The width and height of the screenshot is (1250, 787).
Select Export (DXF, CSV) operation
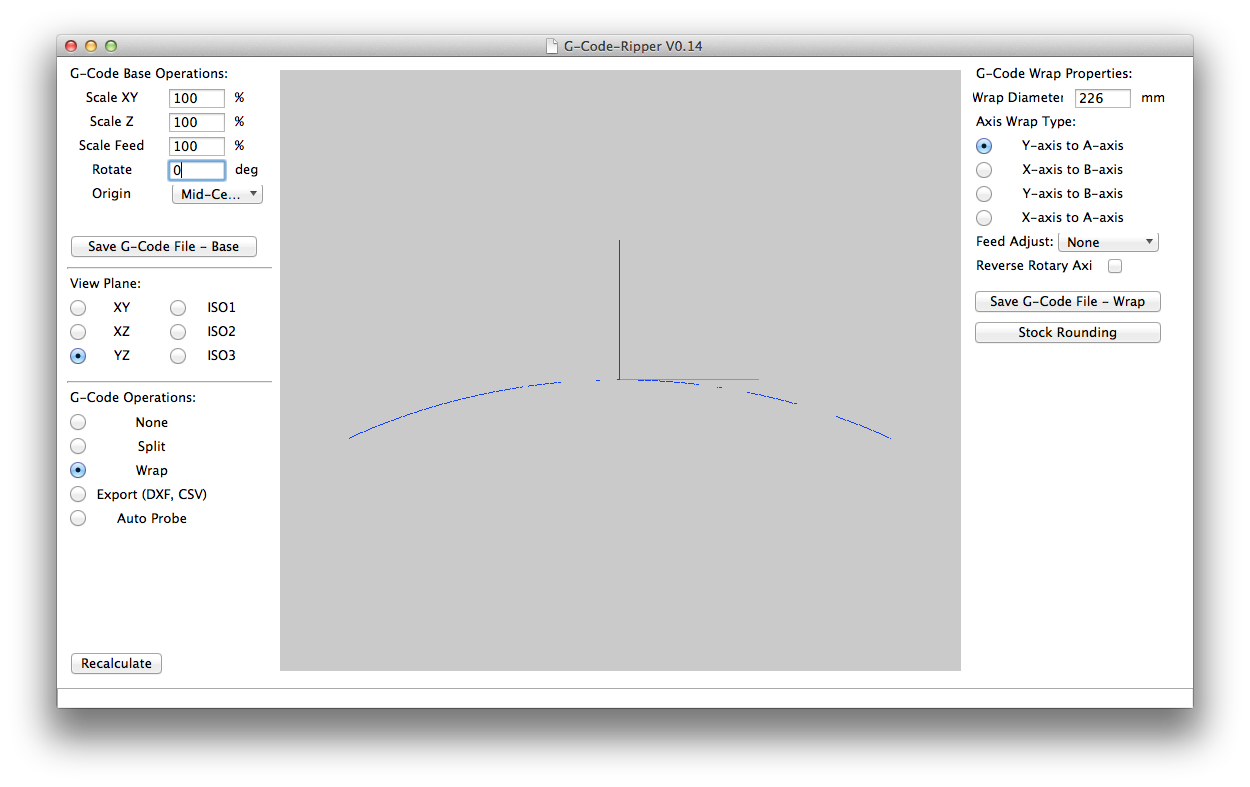[x=78, y=495]
